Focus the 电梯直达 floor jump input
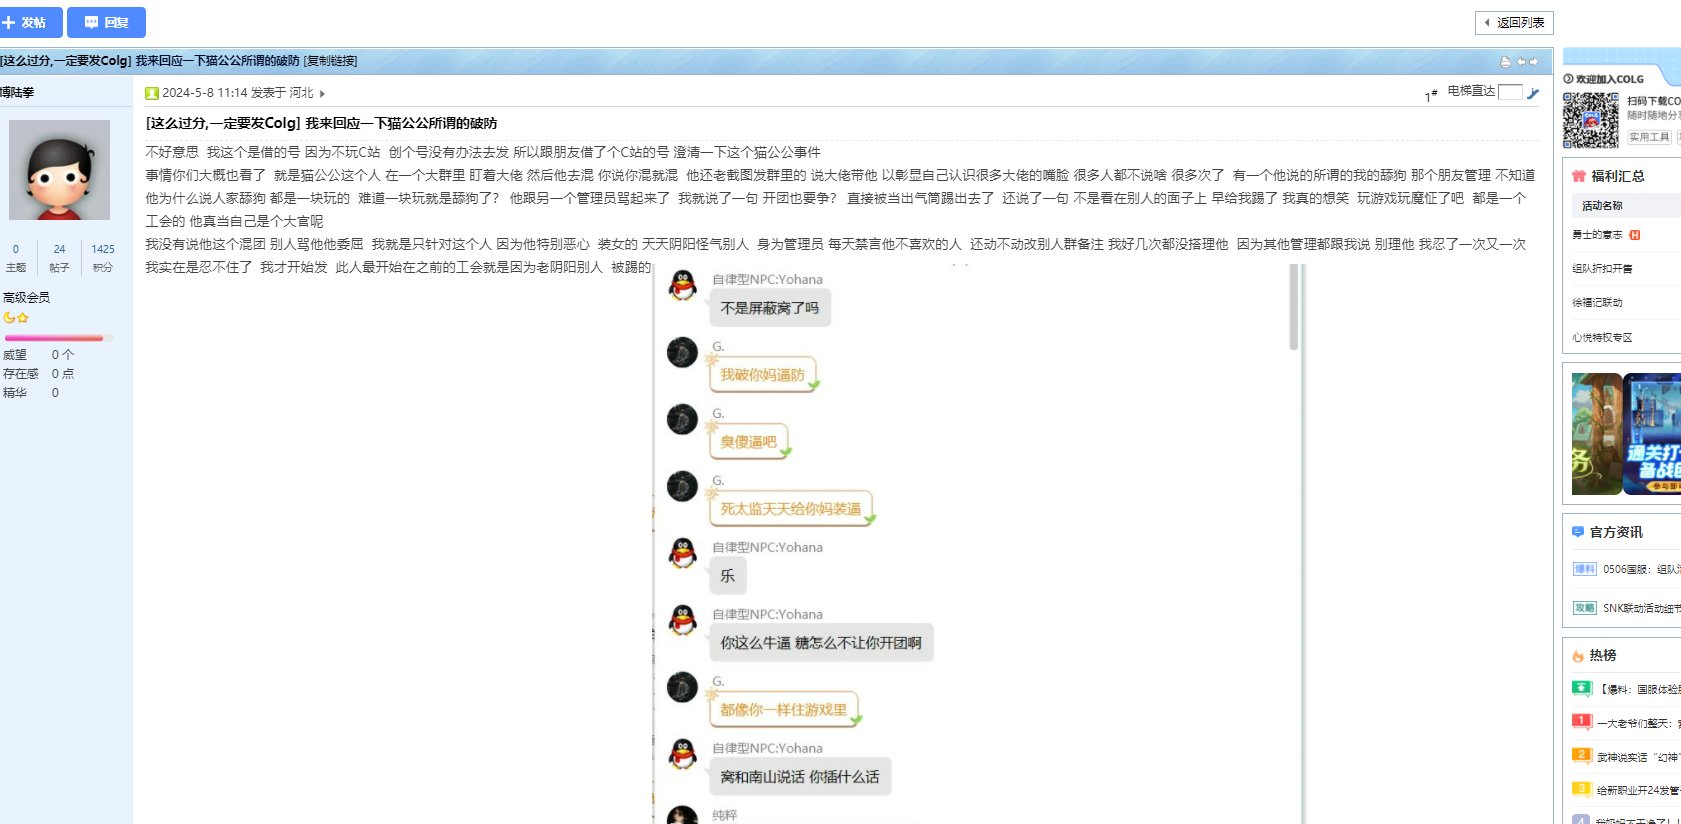This screenshot has width=1681, height=824. (1510, 92)
